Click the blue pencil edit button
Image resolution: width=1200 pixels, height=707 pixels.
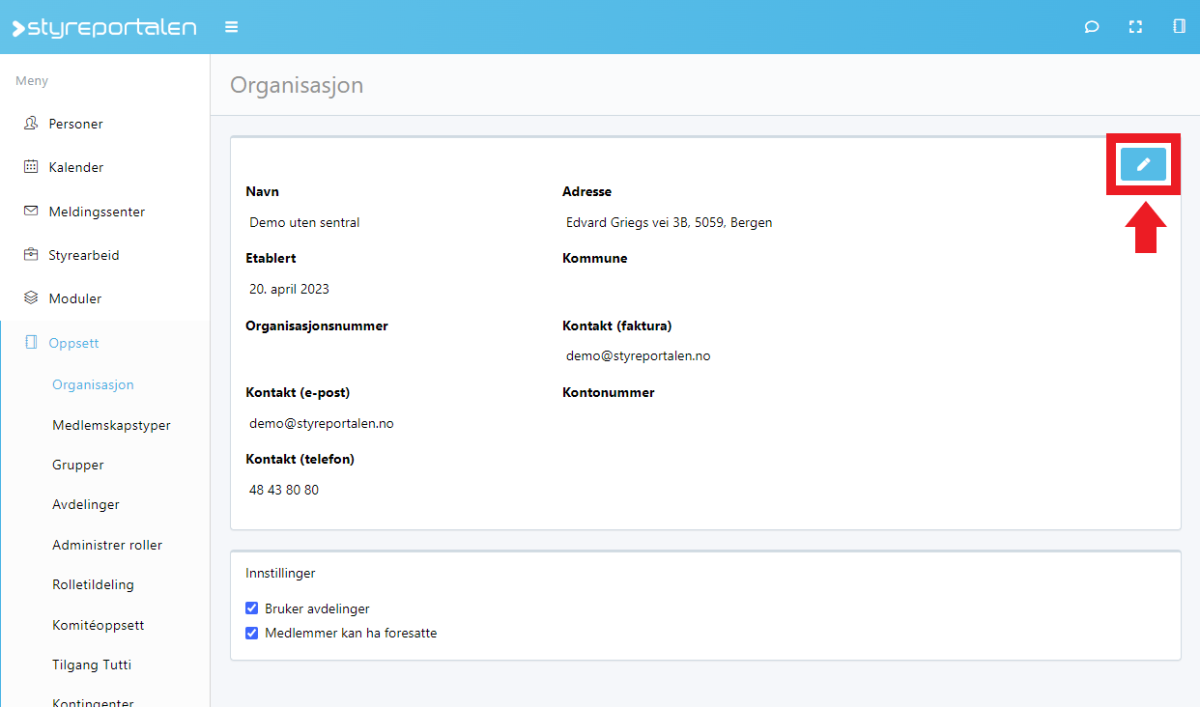click(1143, 164)
